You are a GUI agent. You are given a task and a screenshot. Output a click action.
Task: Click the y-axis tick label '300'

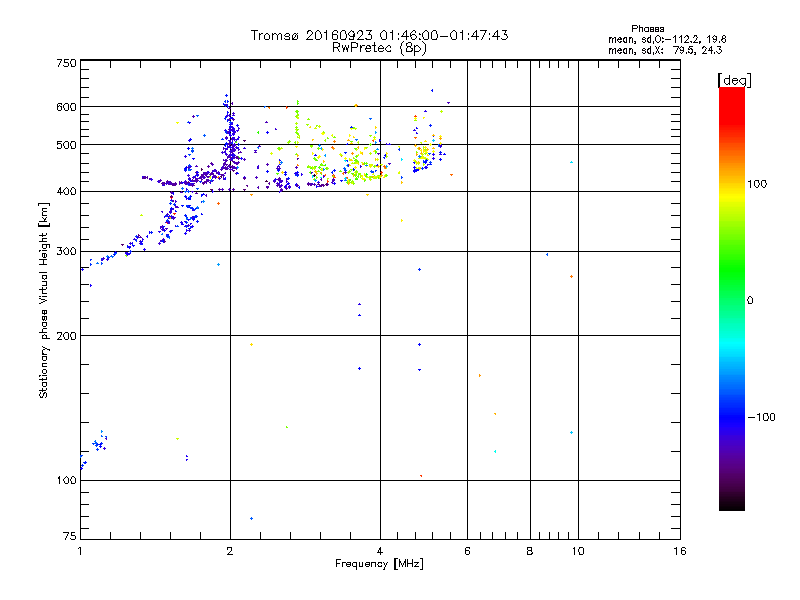[66, 251]
